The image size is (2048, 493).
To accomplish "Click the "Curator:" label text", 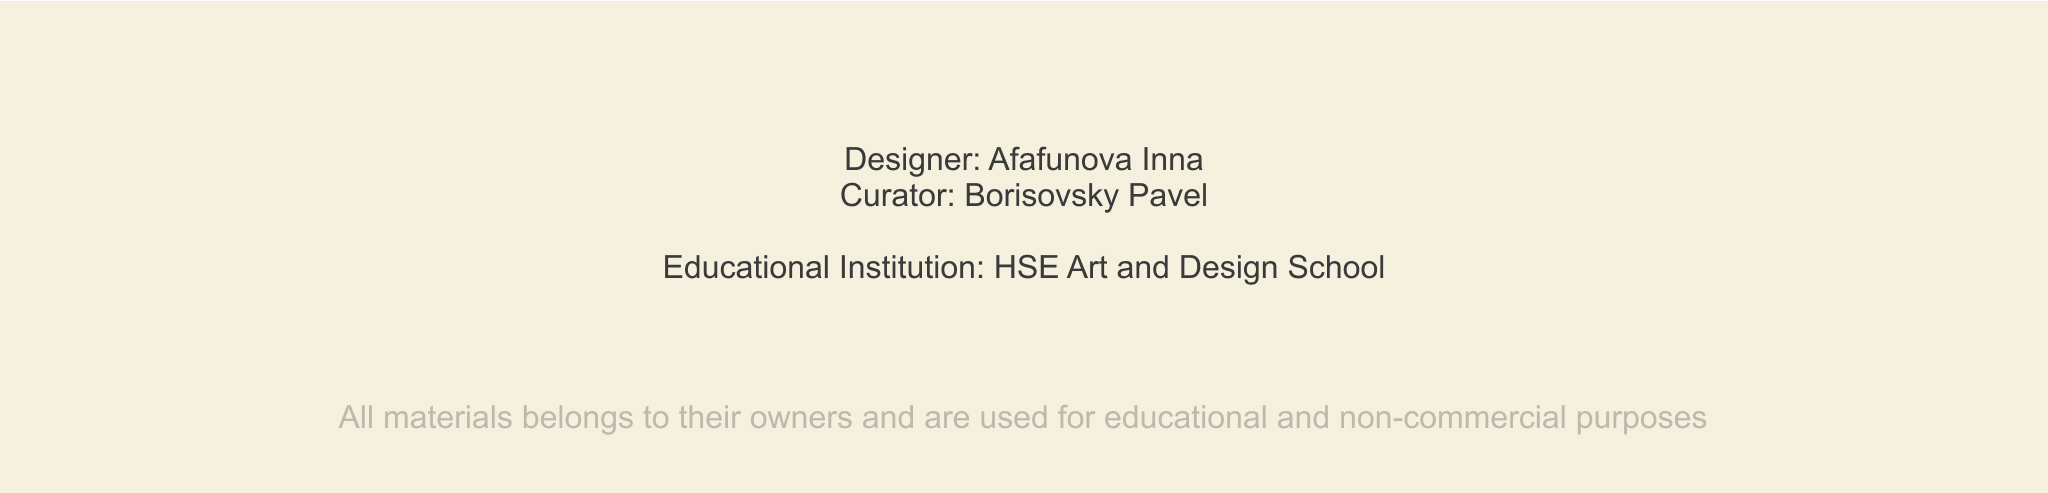I will tap(897, 196).
